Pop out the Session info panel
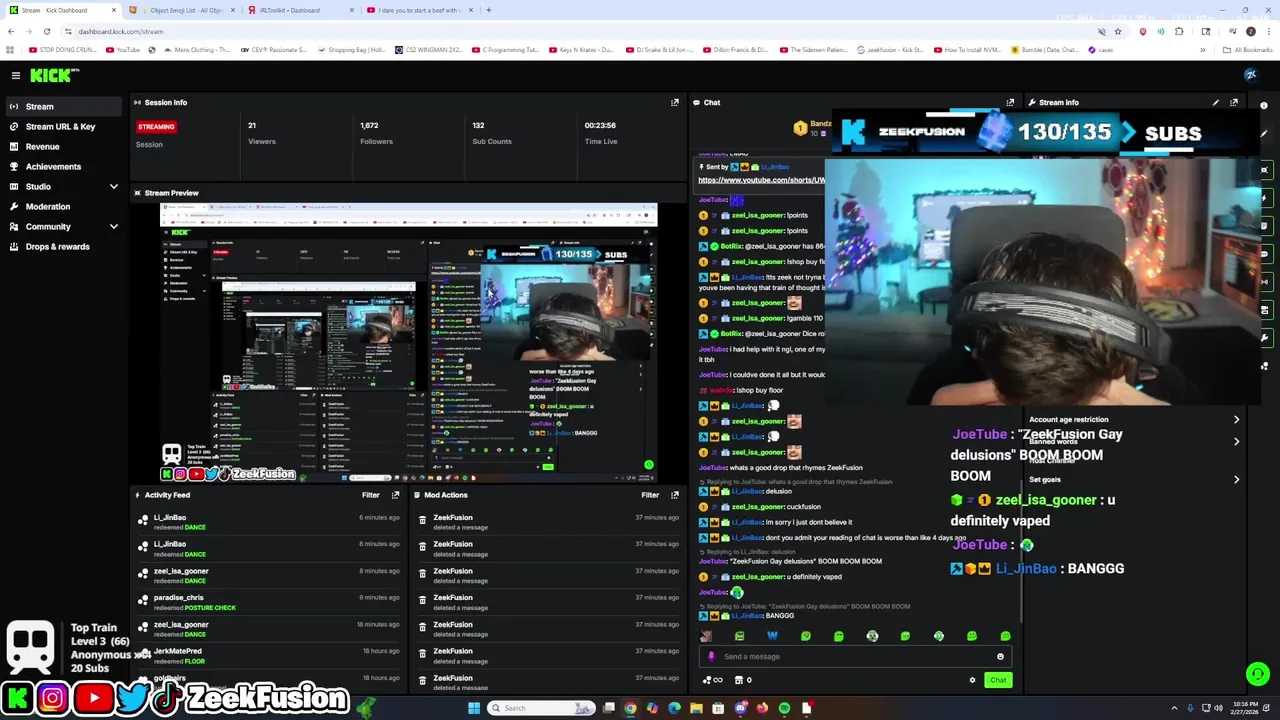The width and height of the screenshot is (1280, 720). point(675,102)
